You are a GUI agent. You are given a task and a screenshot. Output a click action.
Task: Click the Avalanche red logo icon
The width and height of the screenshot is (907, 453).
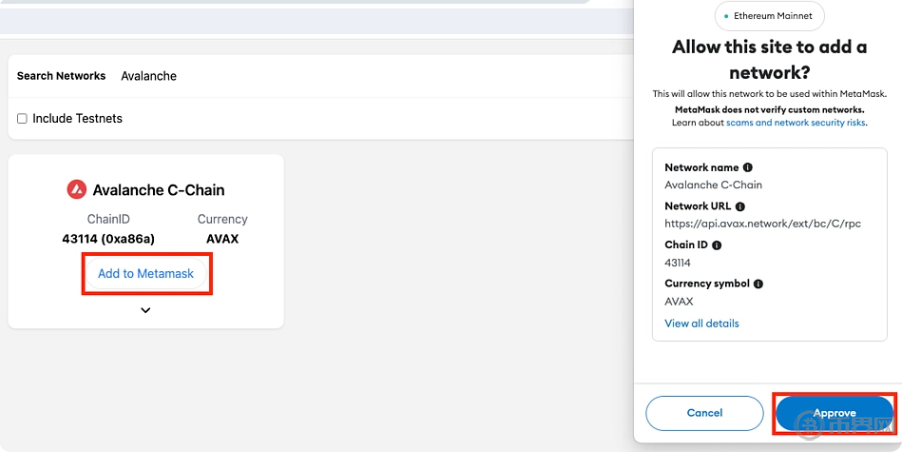(x=77, y=189)
